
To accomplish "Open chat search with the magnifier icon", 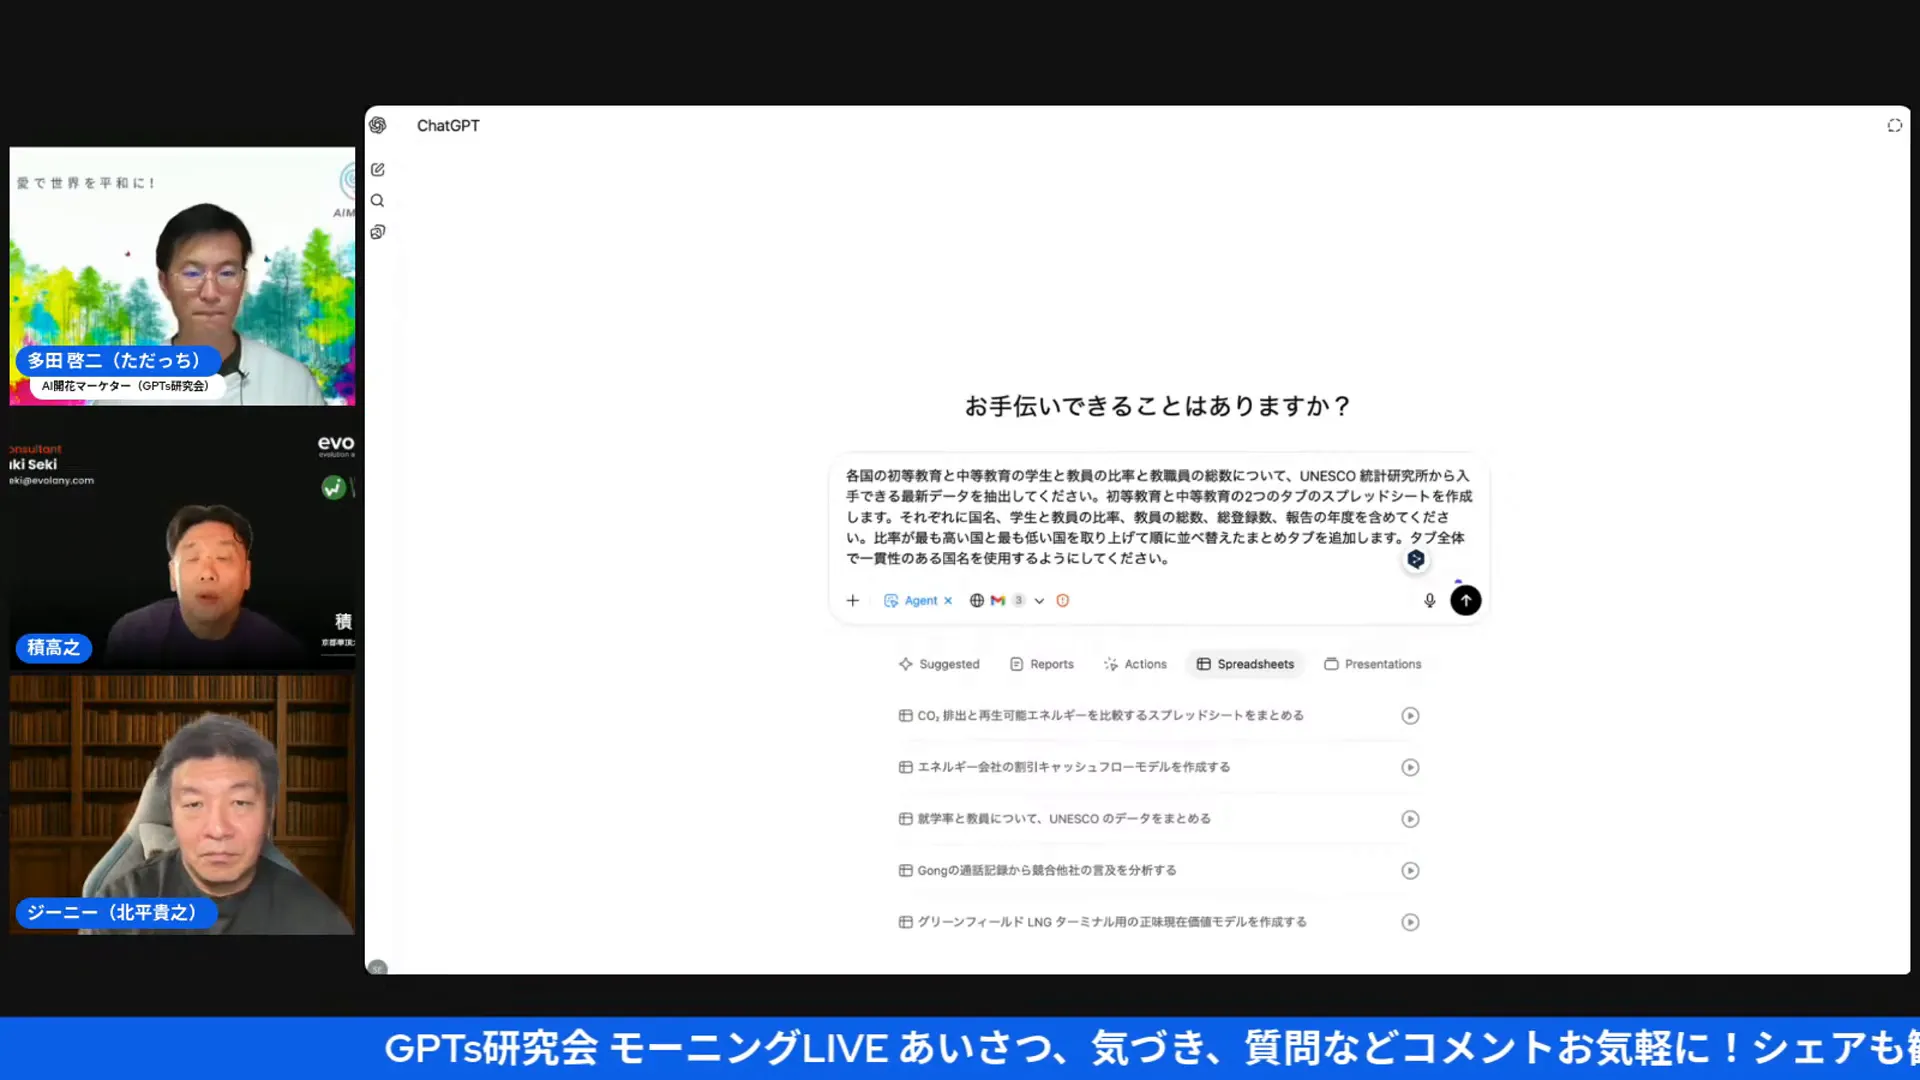I will (377, 201).
